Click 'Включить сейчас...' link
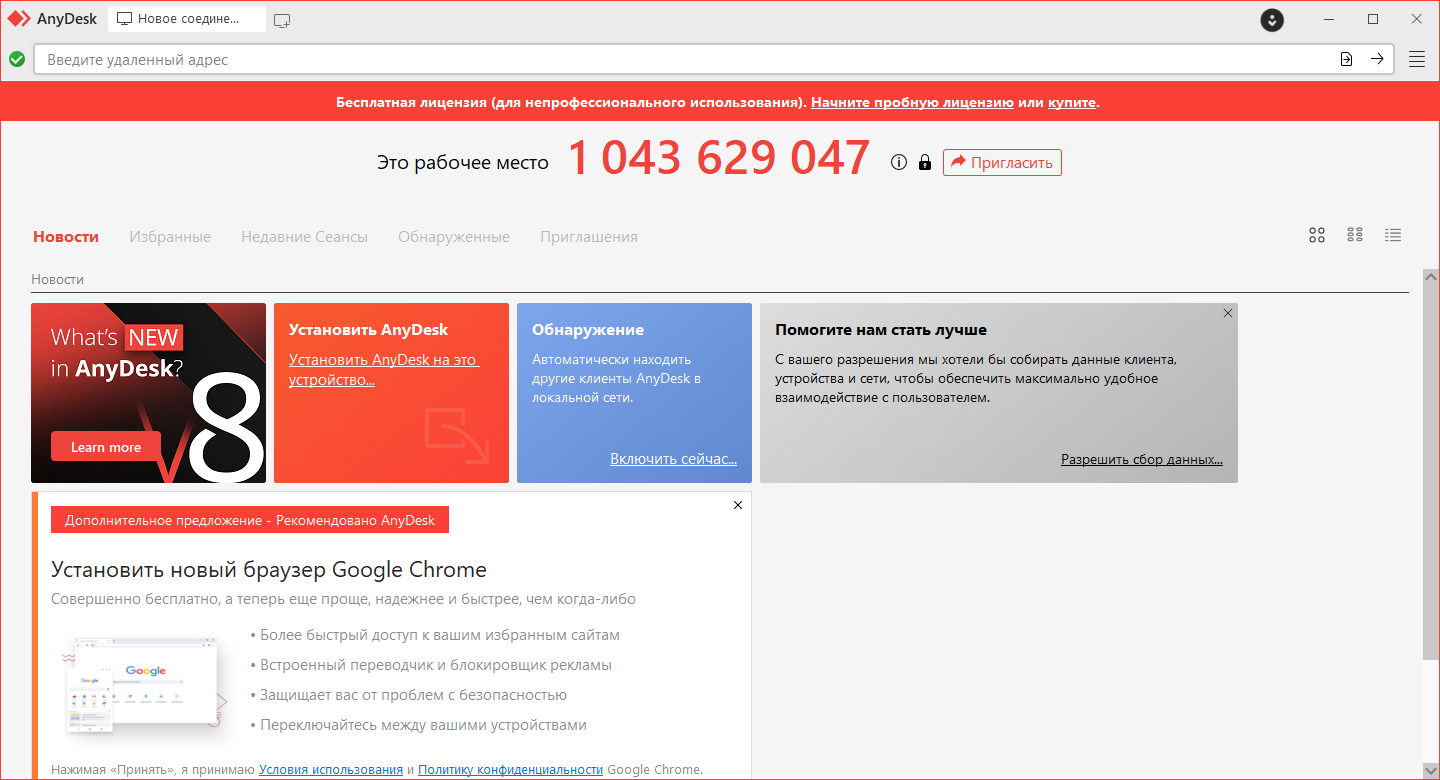Image resolution: width=1440 pixels, height=780 pixels. tap(673, 459)
